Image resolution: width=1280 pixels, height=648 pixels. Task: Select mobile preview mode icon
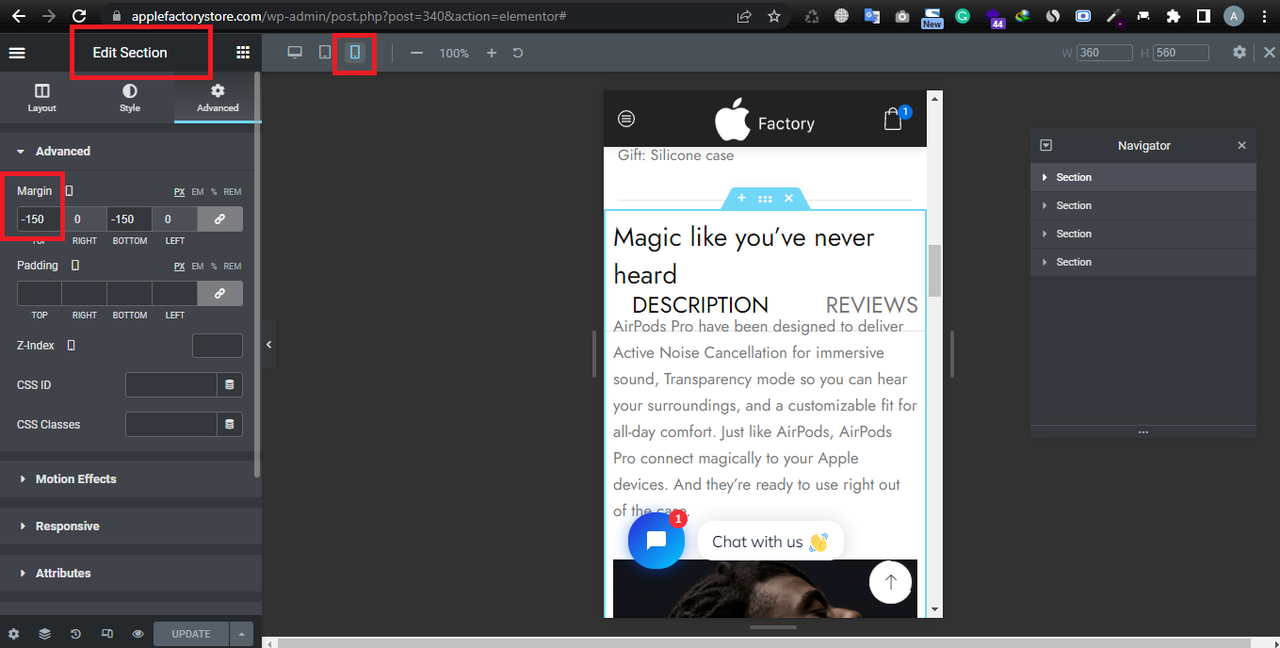coord(355,52)
